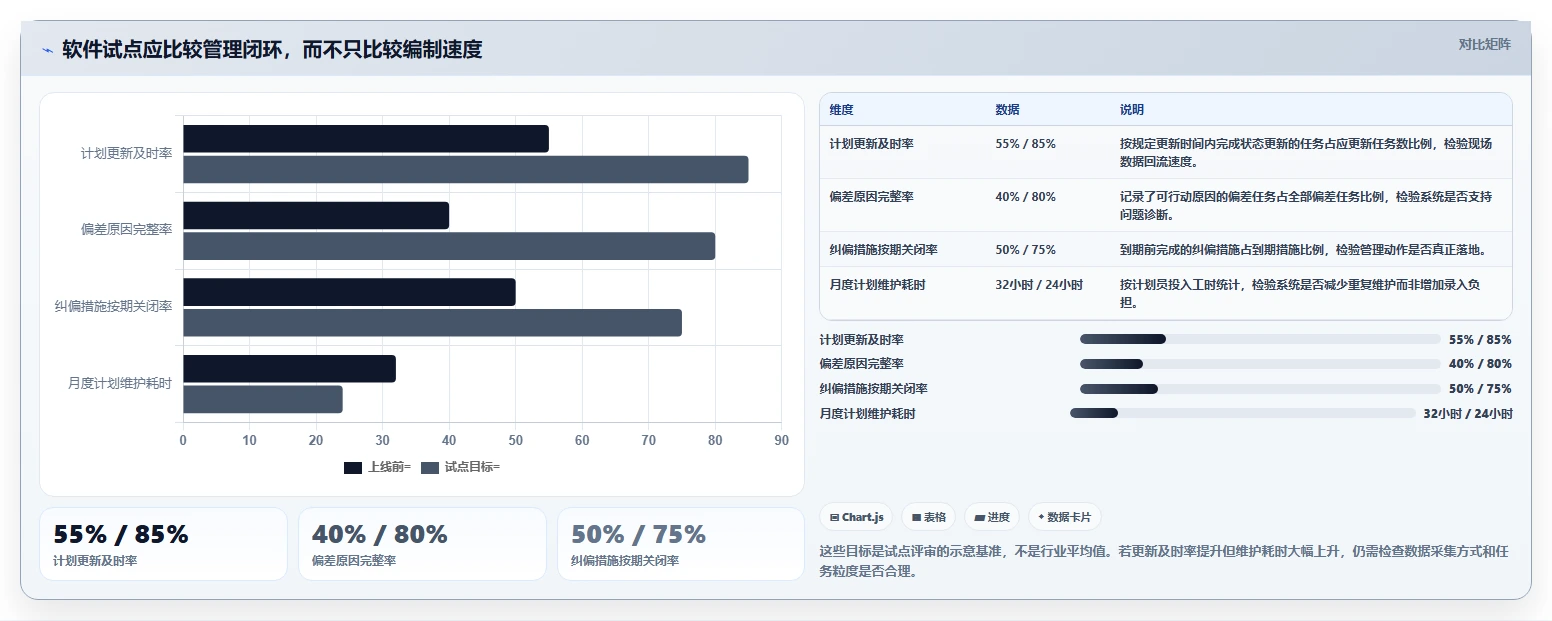Screen dimensions: 1552x621
Task: Click the 表格 chip
Action: (x=928, y=517)
